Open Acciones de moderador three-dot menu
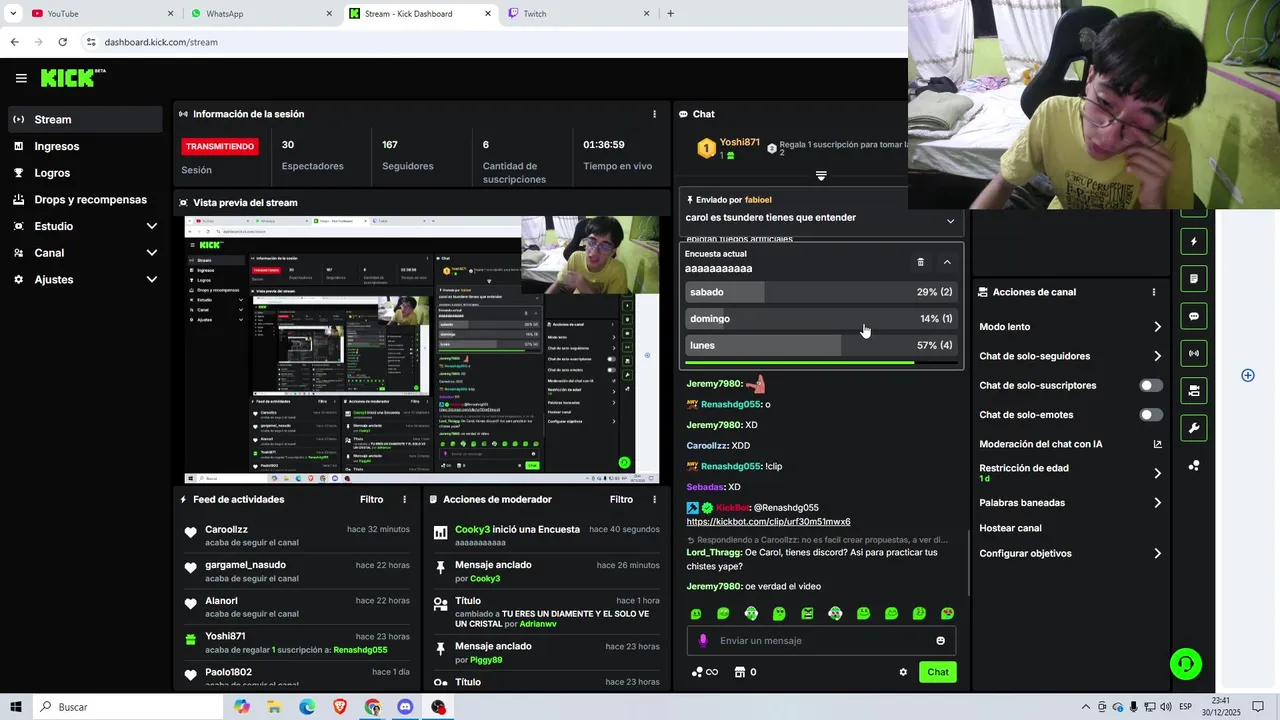This screenshot has height=720, width=1280. (x=655, y=499)
